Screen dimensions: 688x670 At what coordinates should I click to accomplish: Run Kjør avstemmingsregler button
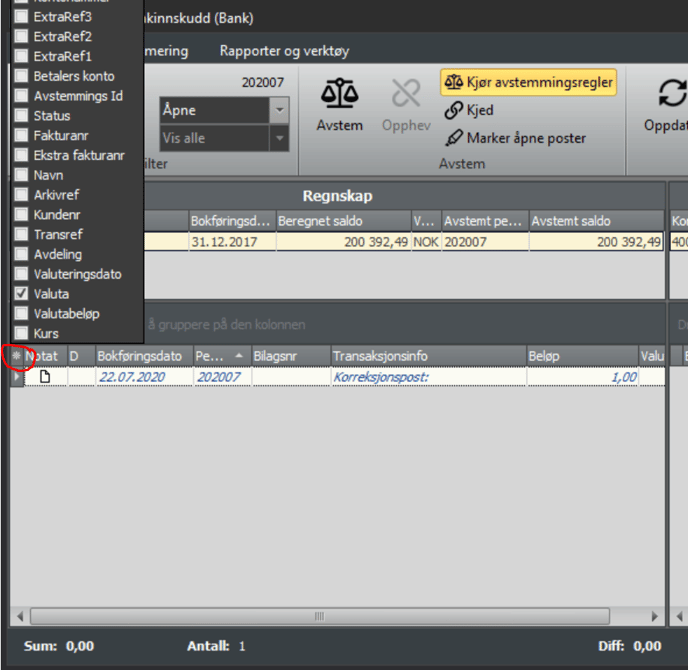(528, 82)
